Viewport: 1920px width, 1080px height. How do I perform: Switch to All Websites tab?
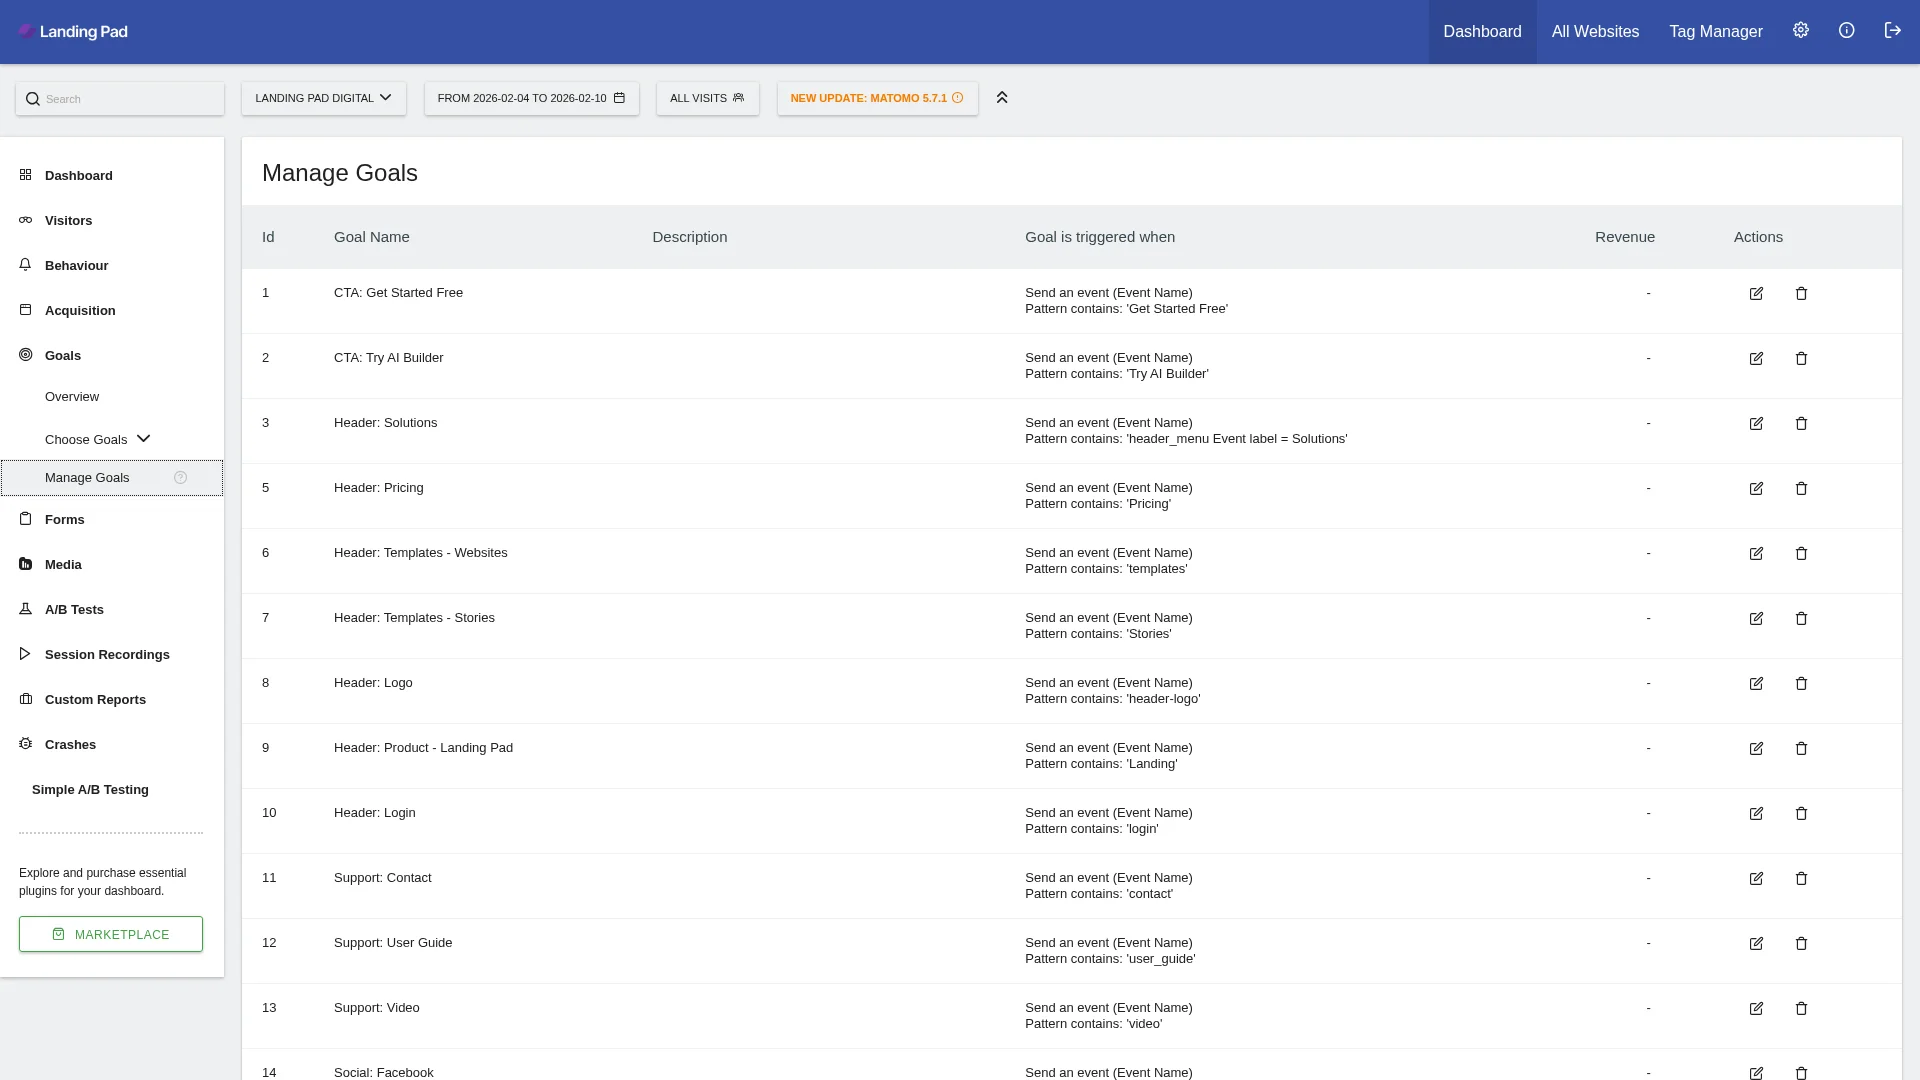[x=1595, y=32]
